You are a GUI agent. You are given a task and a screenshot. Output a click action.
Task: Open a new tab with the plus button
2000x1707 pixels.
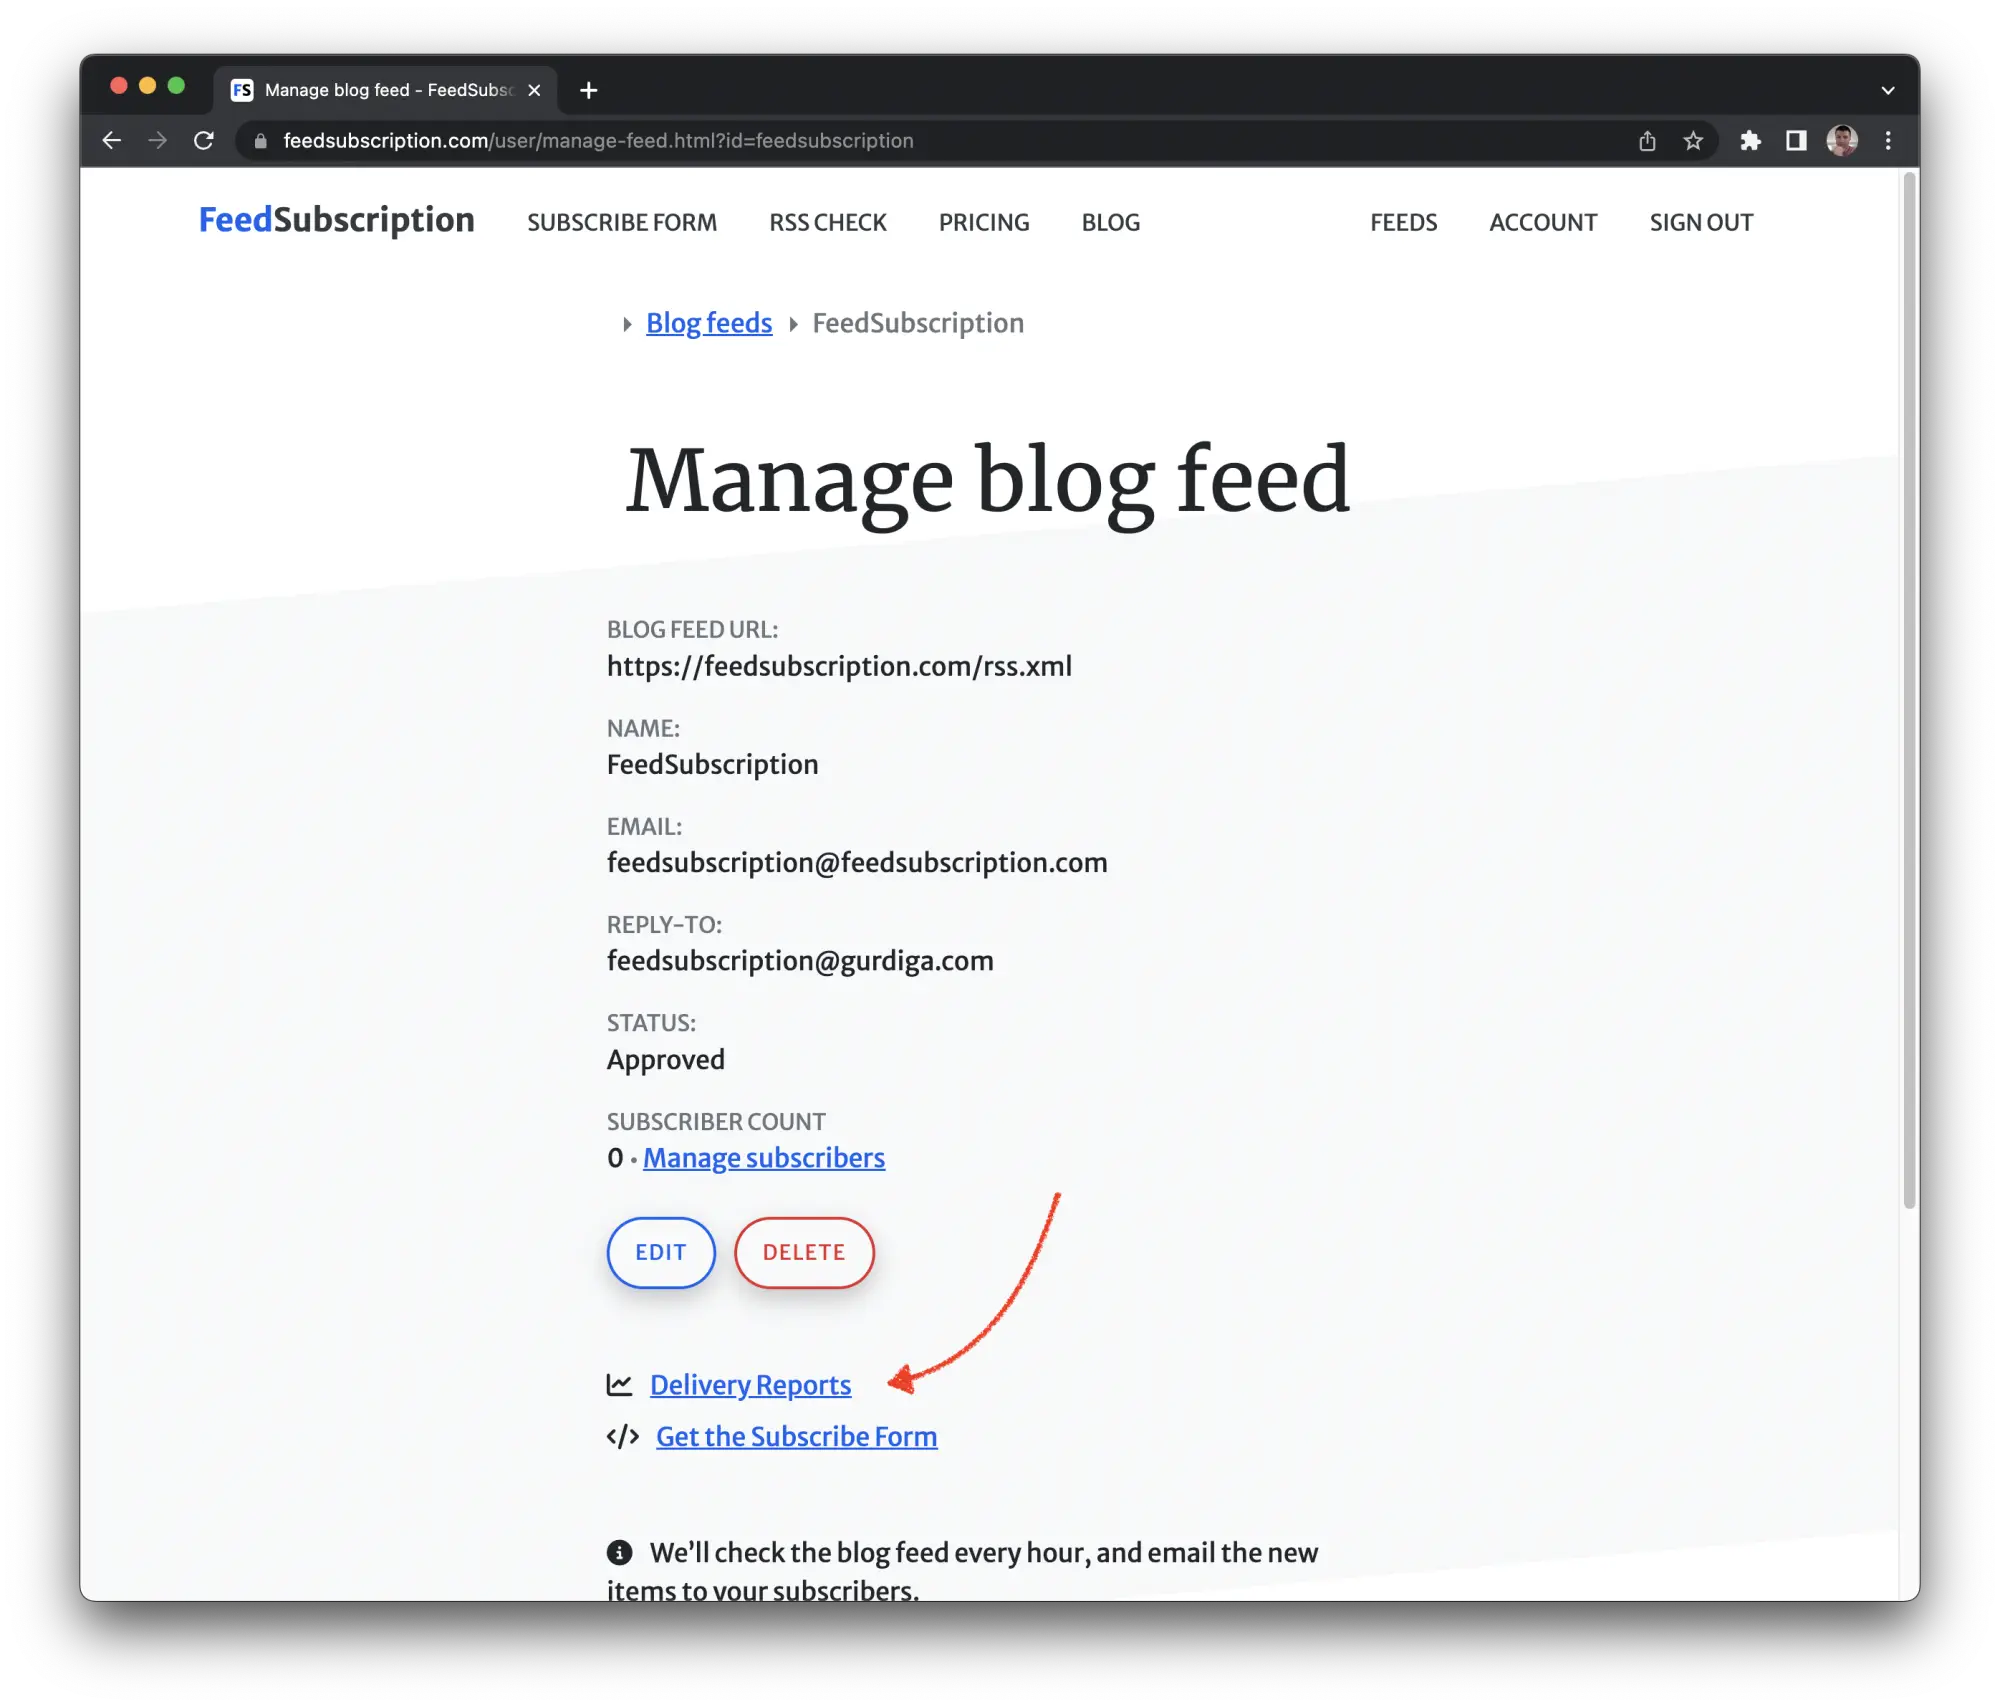pyautogui.click(x=588, y=89)
